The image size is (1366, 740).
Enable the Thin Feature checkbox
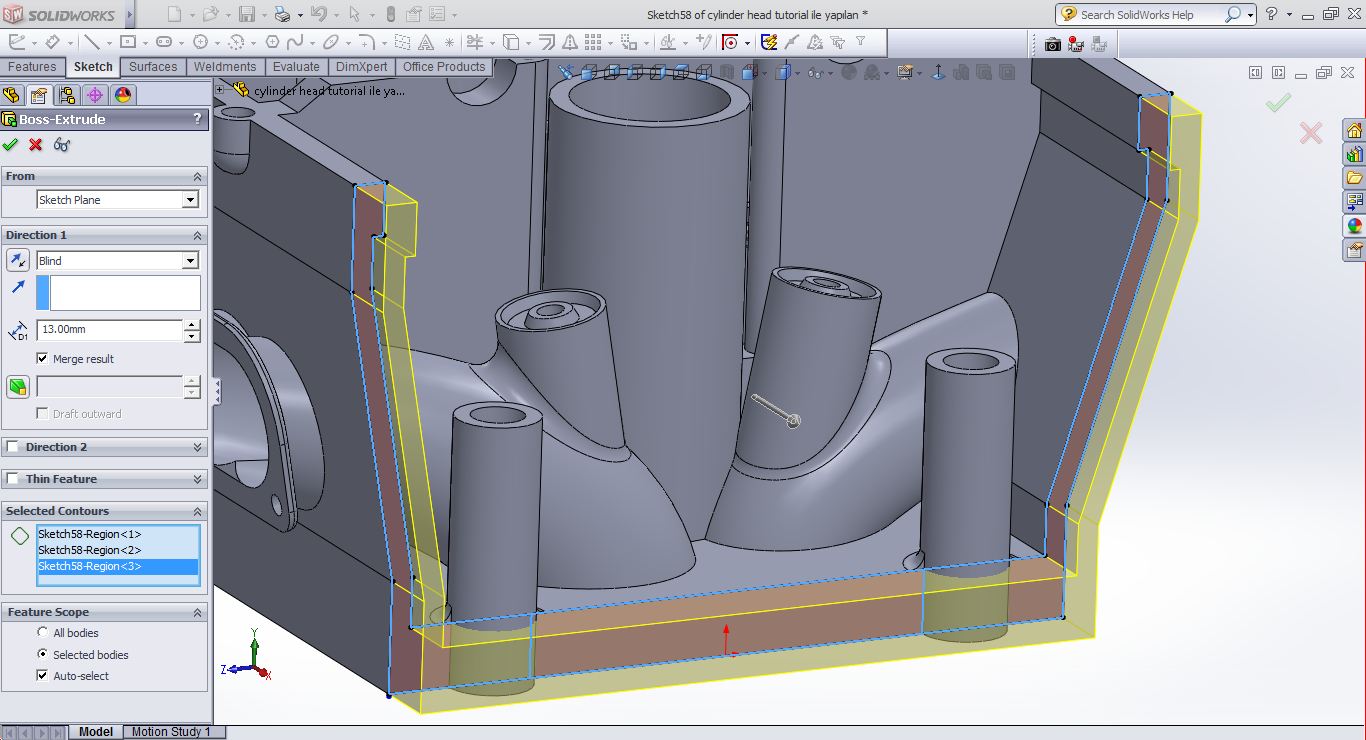[13, 479]
